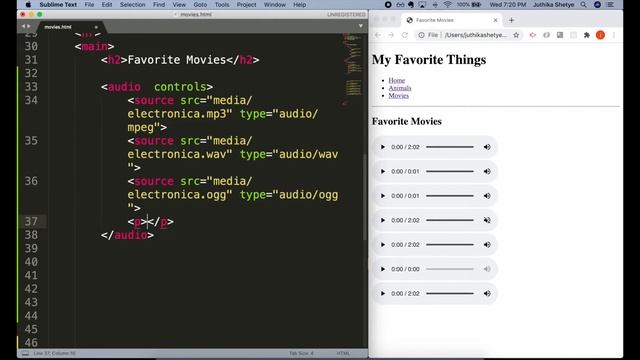Mute the last audio player's volume
Screen dimensions: 640x360
point(487,293)
